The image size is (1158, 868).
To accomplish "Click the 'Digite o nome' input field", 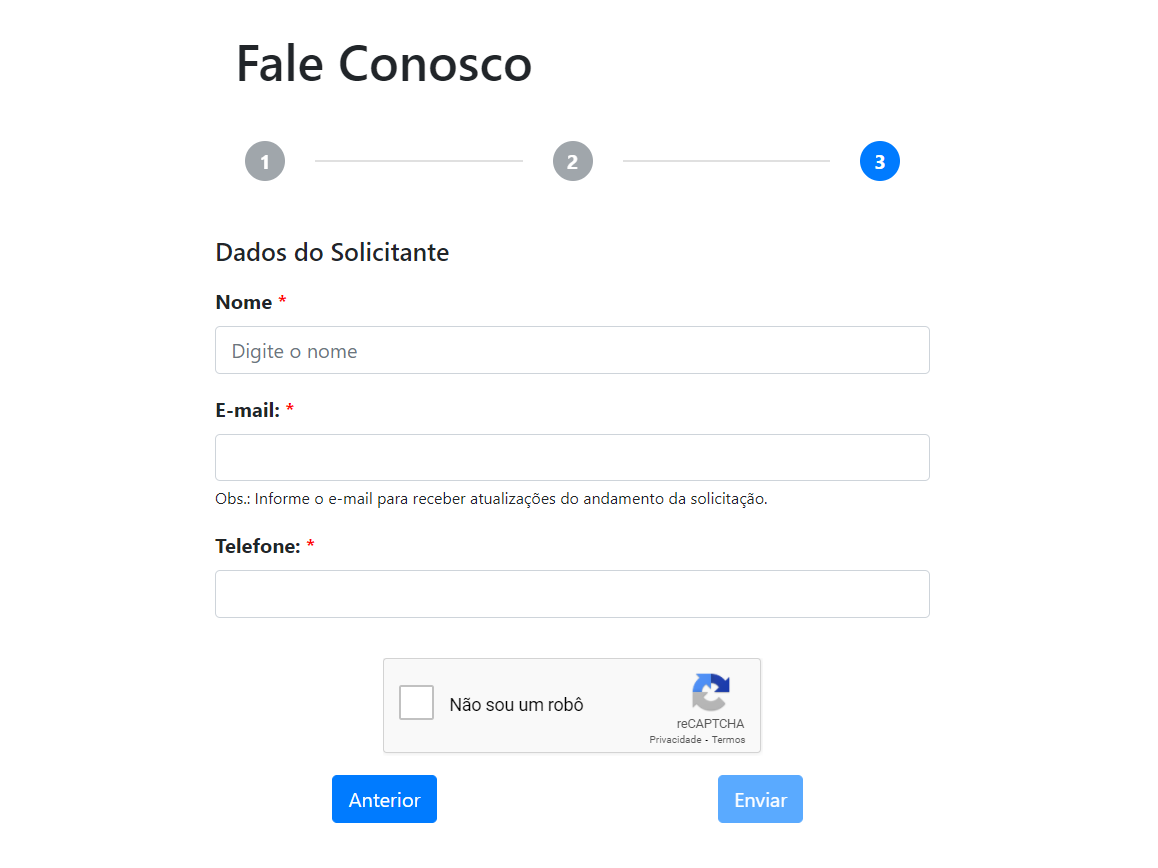I will click(x=572, y=350).
